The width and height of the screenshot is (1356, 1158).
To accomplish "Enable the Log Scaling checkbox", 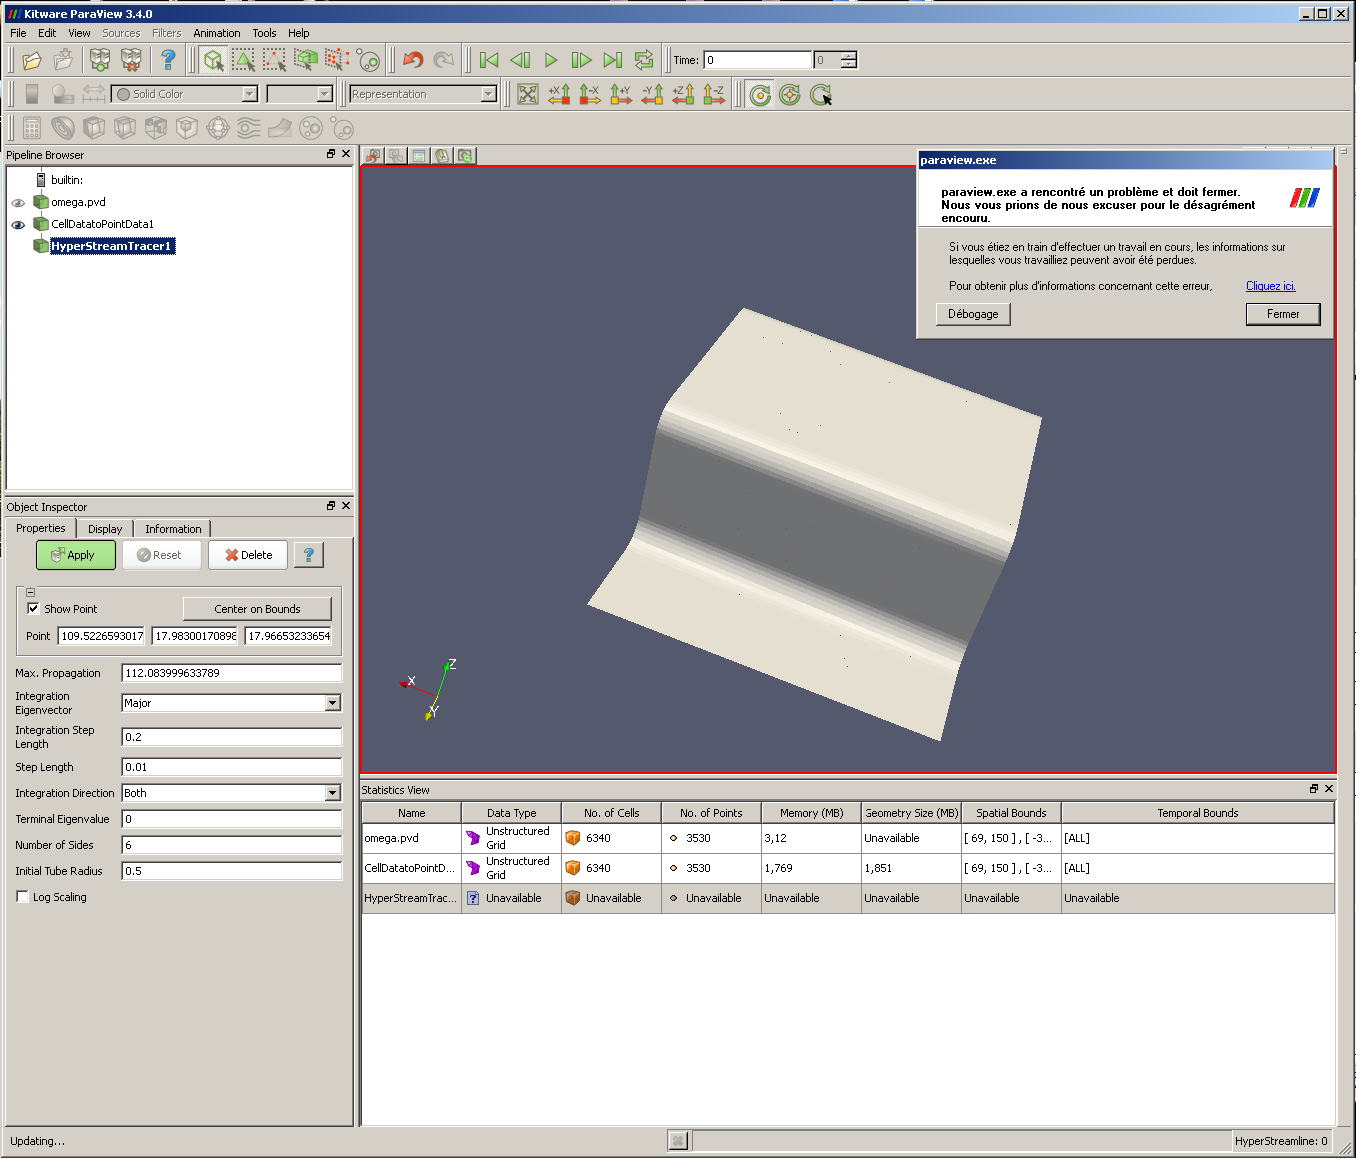I will pos(23,897).
